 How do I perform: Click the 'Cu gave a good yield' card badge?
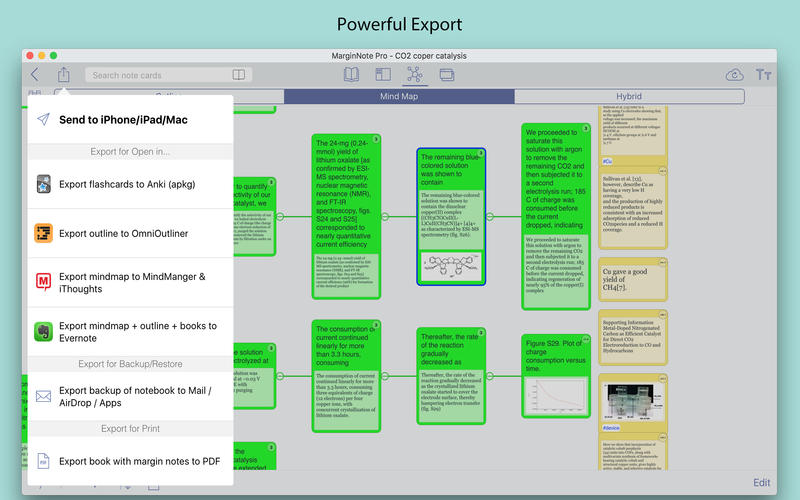[662, 263]
